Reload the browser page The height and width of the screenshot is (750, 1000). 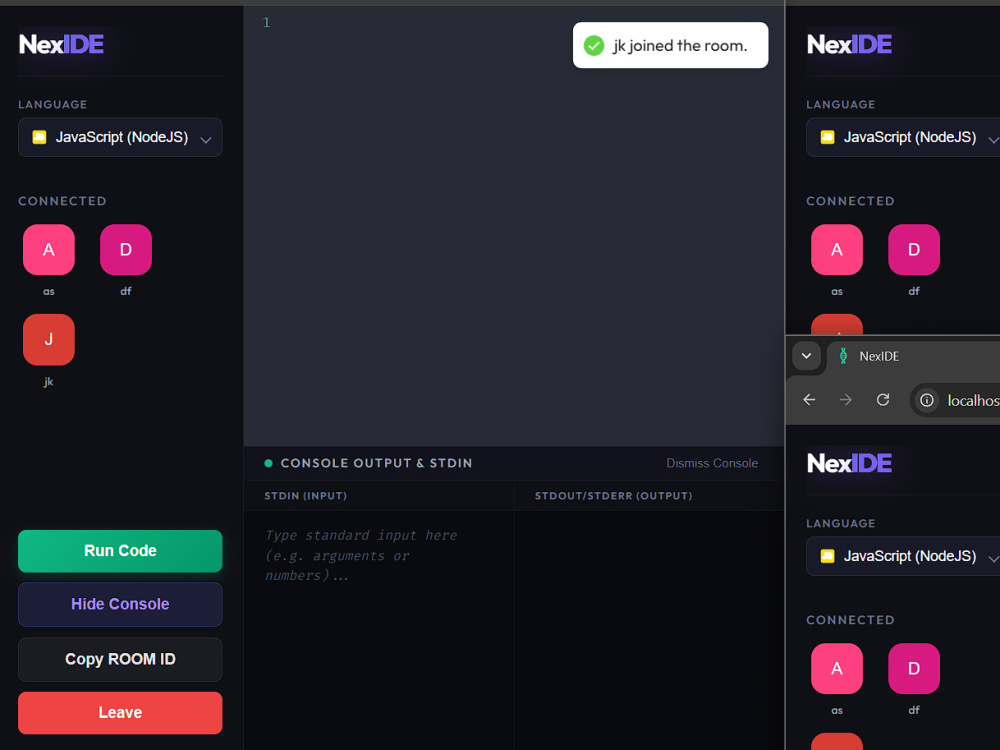pos(883,400)
